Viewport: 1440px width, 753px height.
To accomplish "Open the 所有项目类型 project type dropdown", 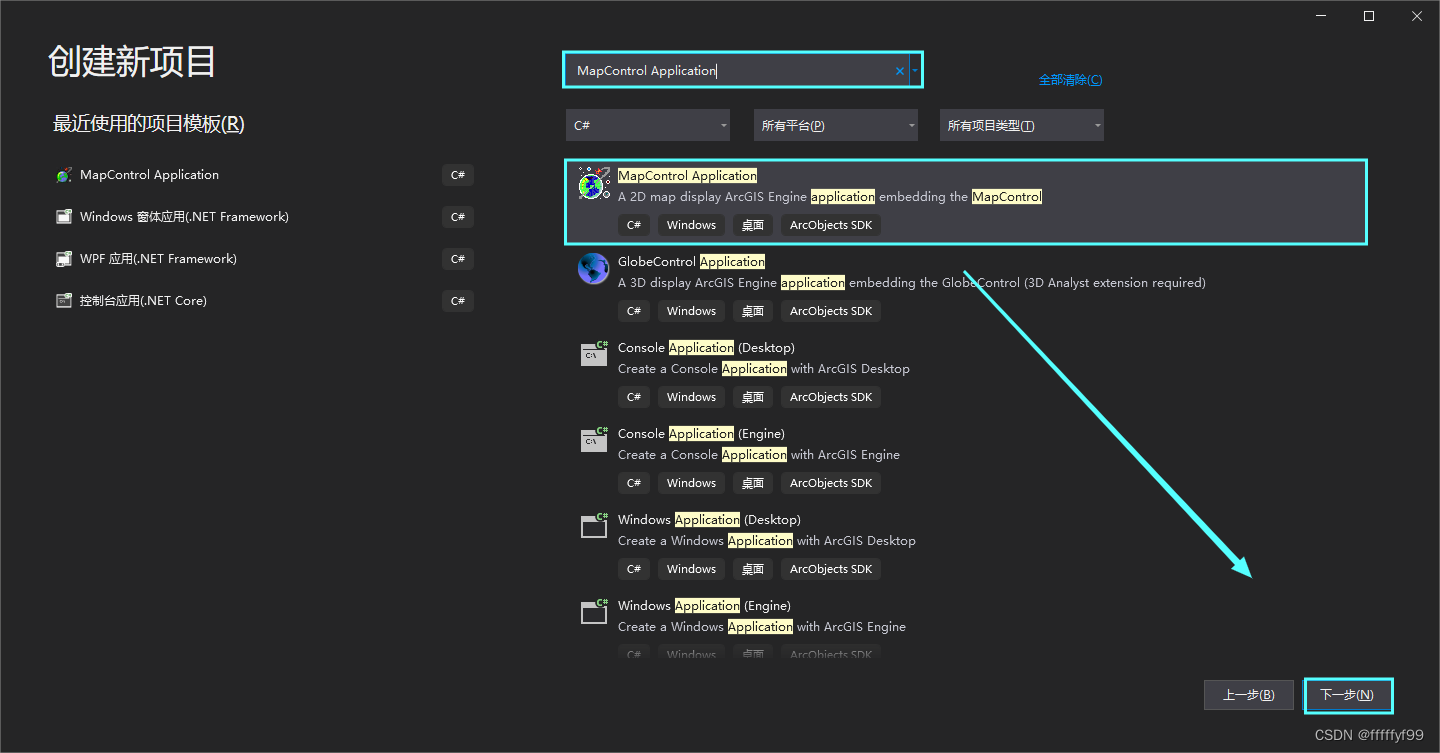I will [1022, 125].
